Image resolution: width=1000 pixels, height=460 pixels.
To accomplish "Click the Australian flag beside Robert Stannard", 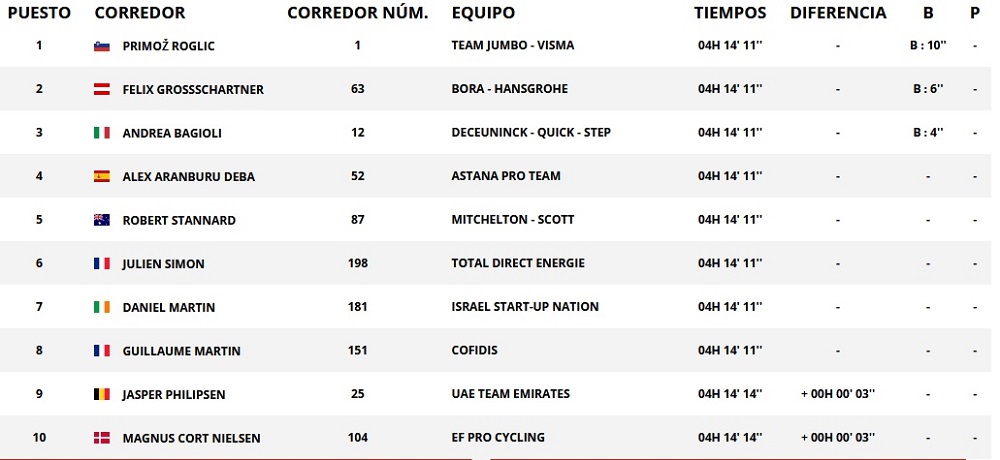I will coord(101,220).
